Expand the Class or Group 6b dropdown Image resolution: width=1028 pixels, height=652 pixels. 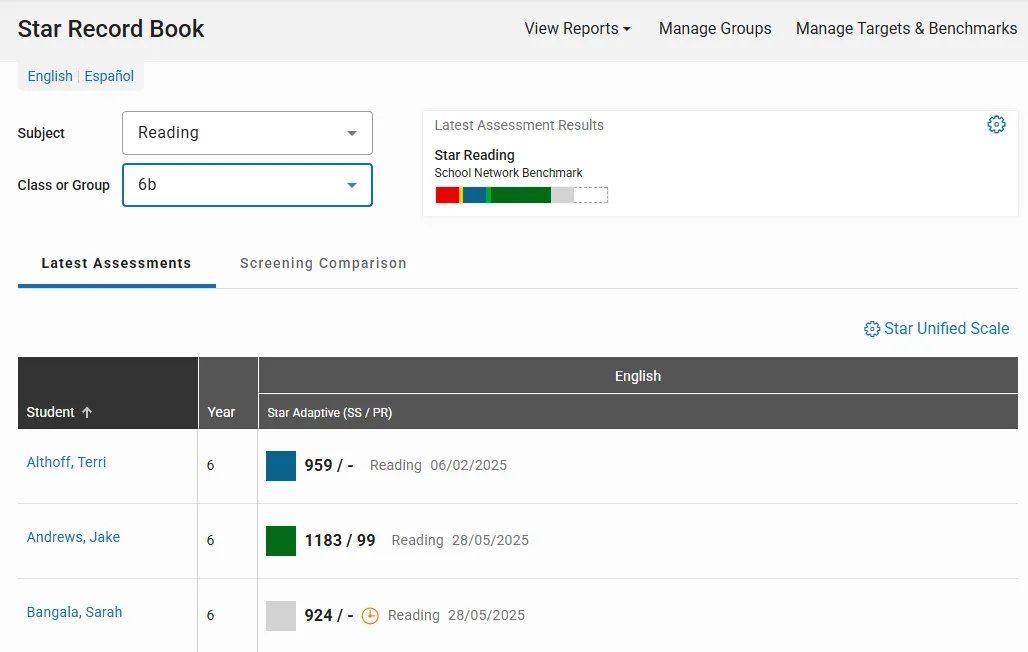pos(247,185)
